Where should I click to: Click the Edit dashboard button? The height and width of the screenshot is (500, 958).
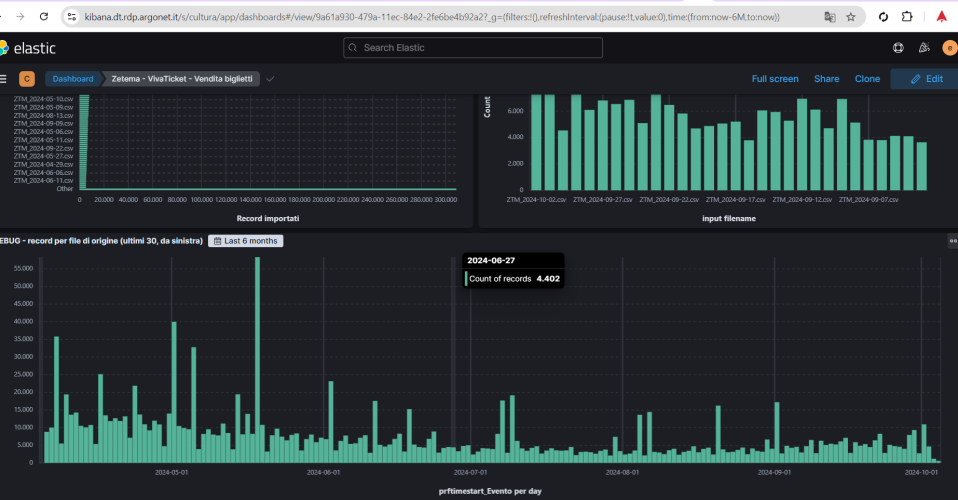(x=926, y=79)
